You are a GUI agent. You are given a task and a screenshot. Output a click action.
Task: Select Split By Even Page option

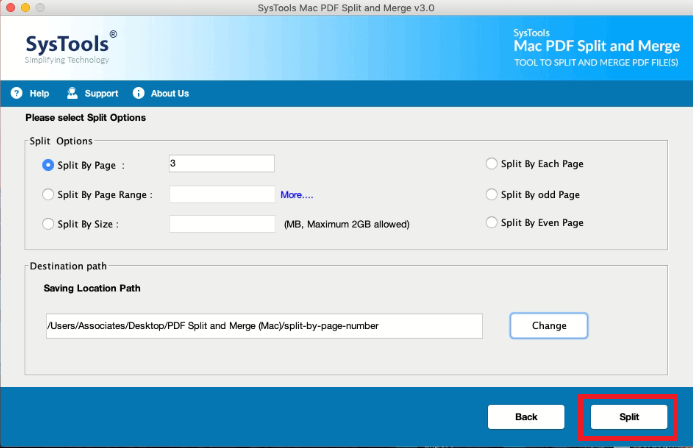coord(491,222)
